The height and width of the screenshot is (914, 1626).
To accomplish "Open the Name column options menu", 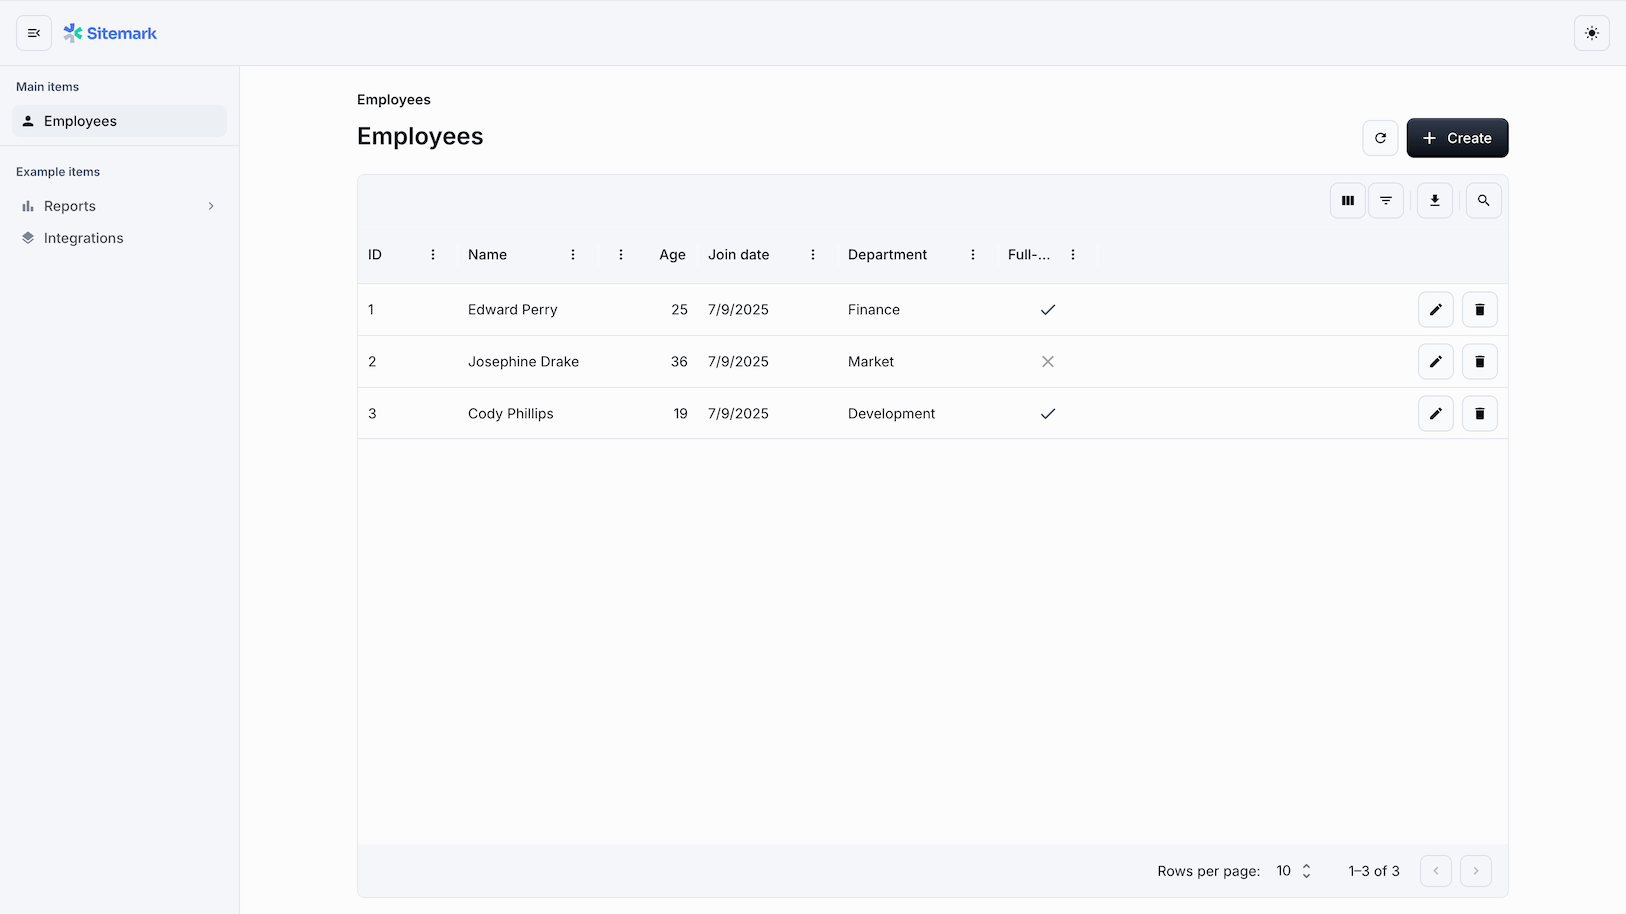I will point(572,254).
